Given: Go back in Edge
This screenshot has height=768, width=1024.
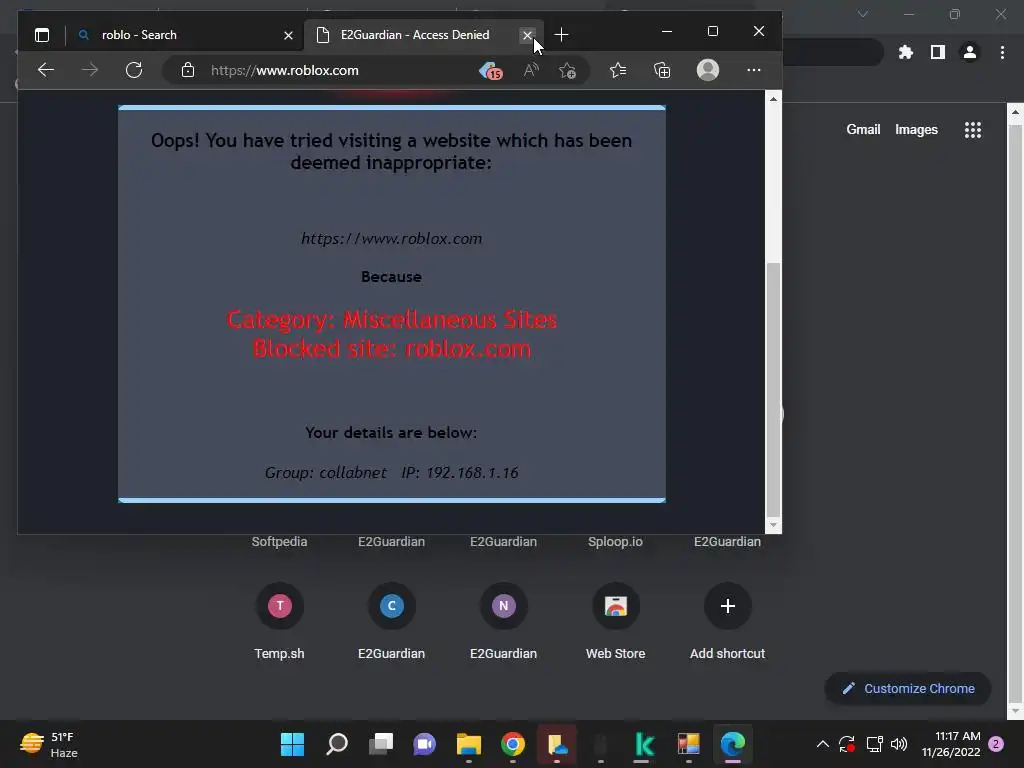Looking at the screenshot, I should [45, 70].
